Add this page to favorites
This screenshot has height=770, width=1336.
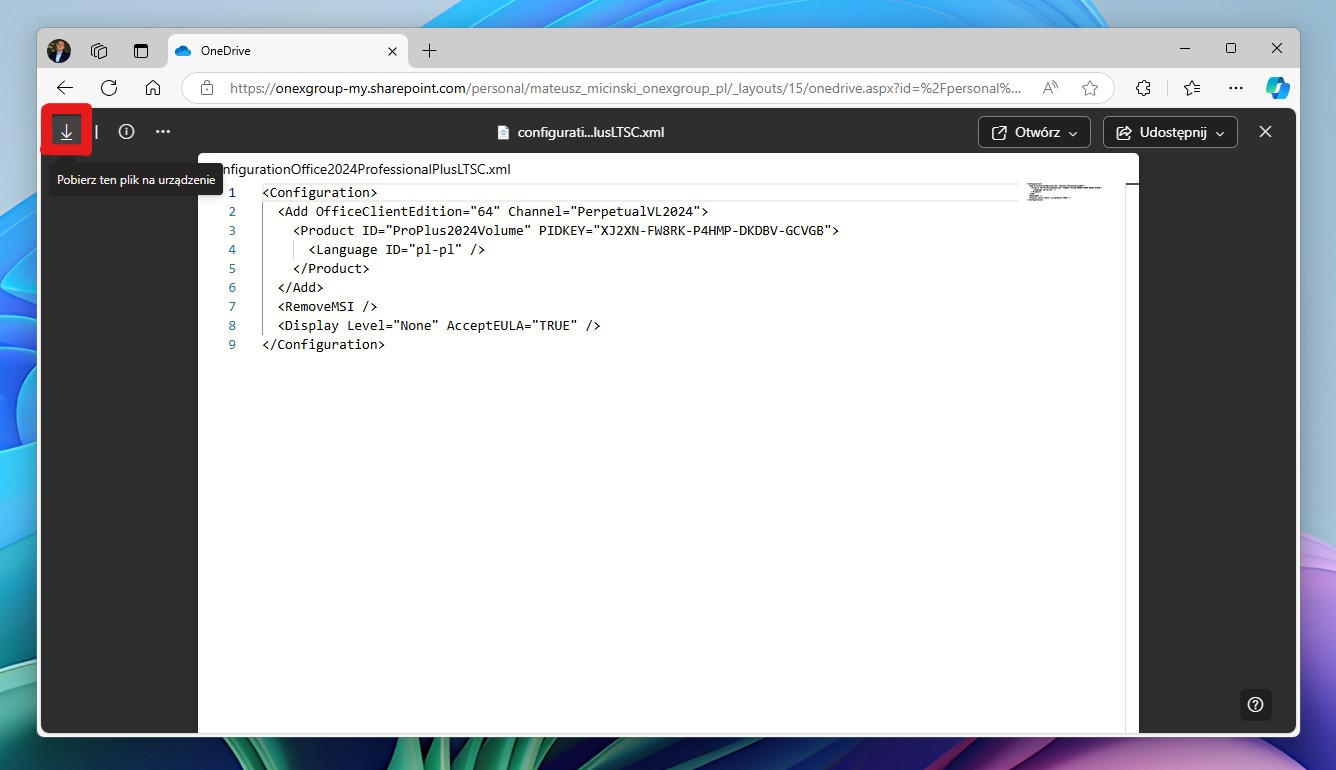1090,88
